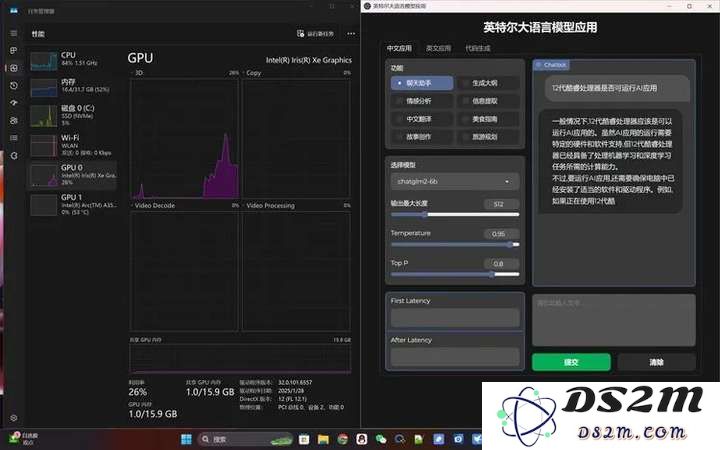Open chatglm2-6b model dropdown
Image resolution: width=720 pixels, height=450 pixels.
tap(455, 181)
